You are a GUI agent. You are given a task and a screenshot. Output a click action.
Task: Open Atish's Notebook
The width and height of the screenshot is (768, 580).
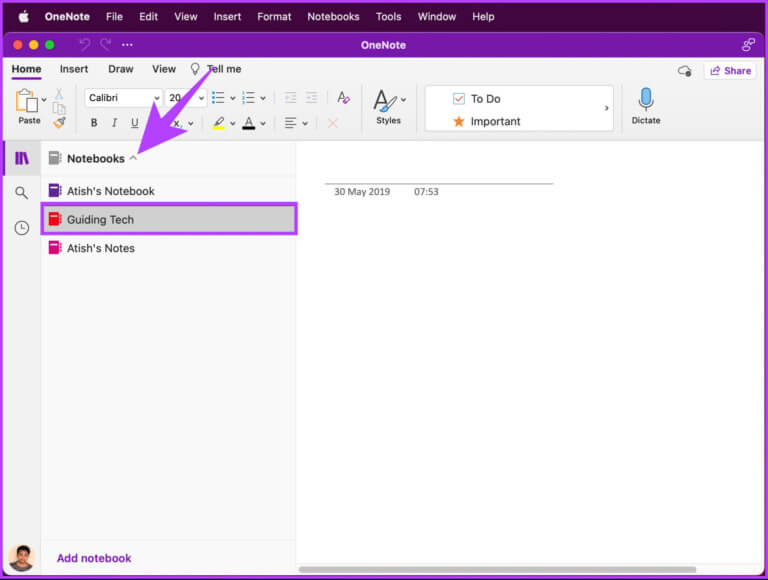(169, 191)
